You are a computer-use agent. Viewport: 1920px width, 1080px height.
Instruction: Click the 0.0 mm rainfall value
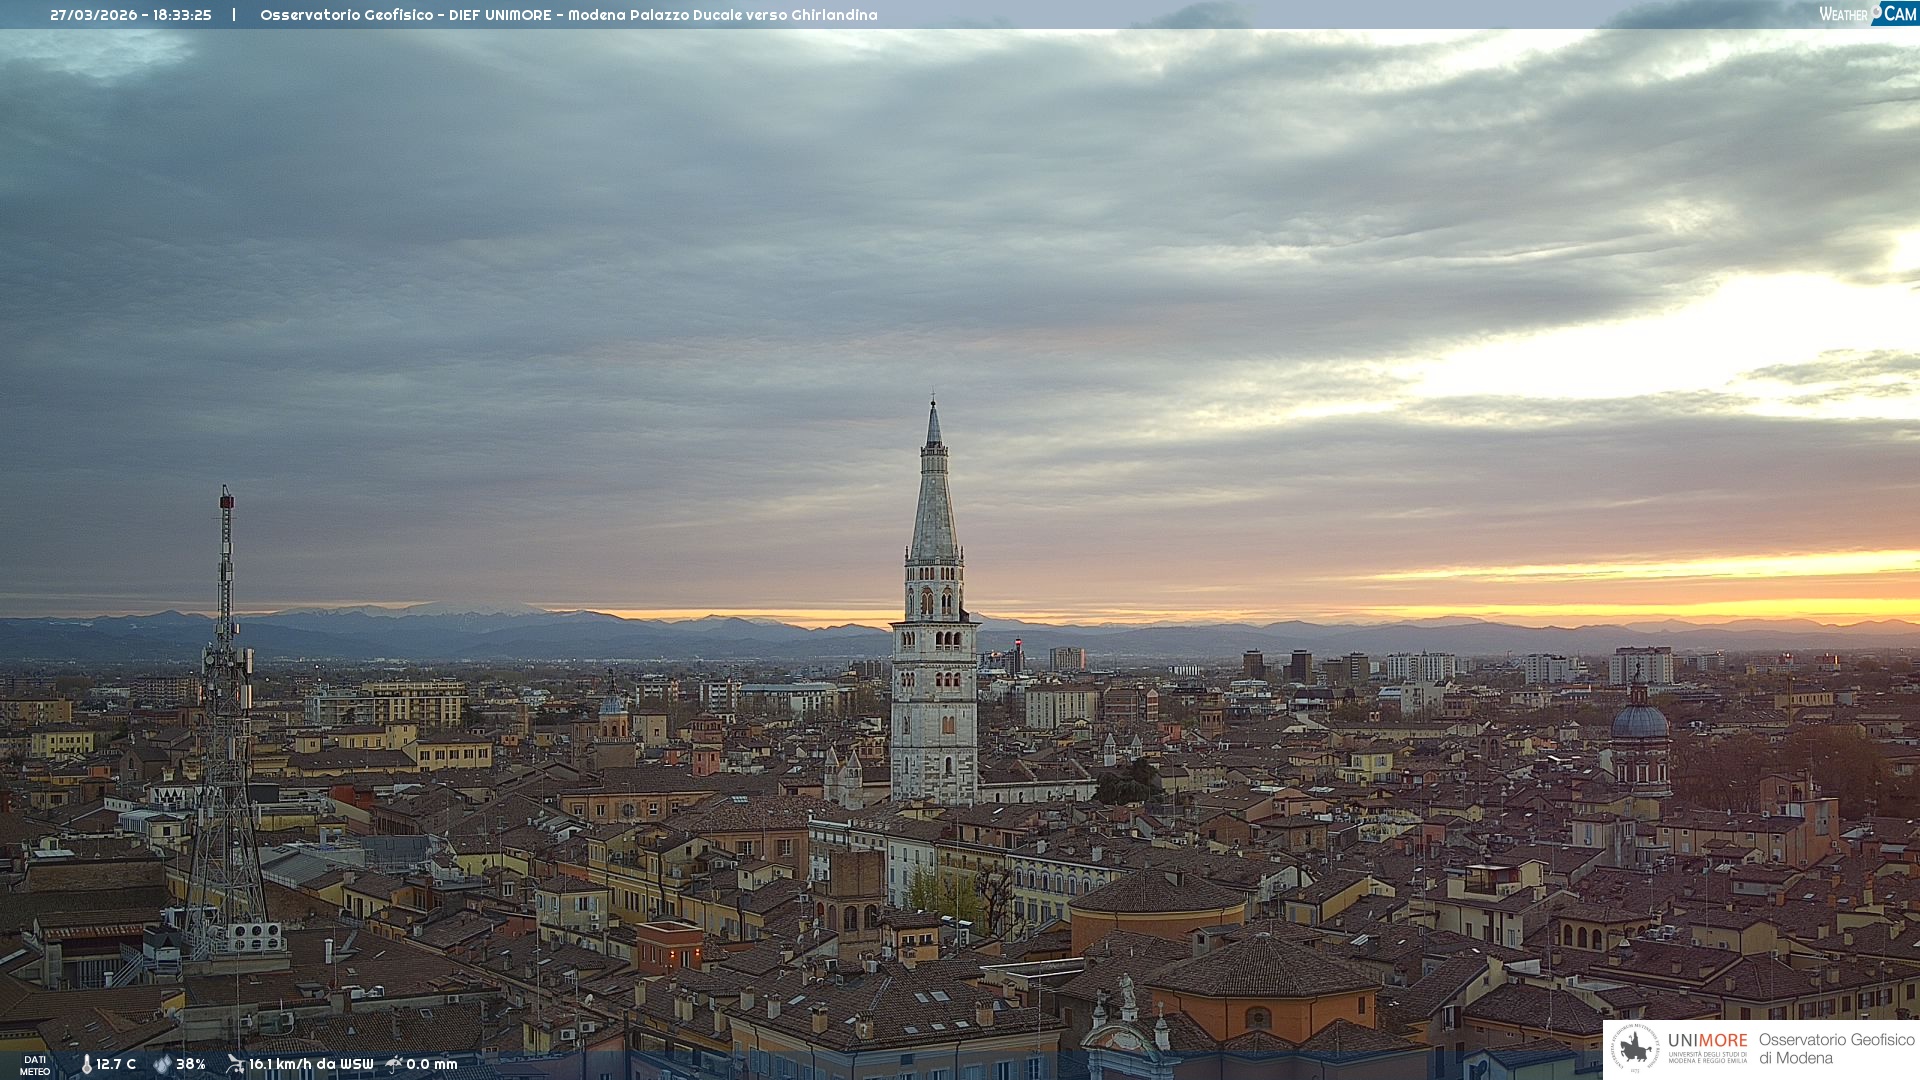(x=432, y=1064)
